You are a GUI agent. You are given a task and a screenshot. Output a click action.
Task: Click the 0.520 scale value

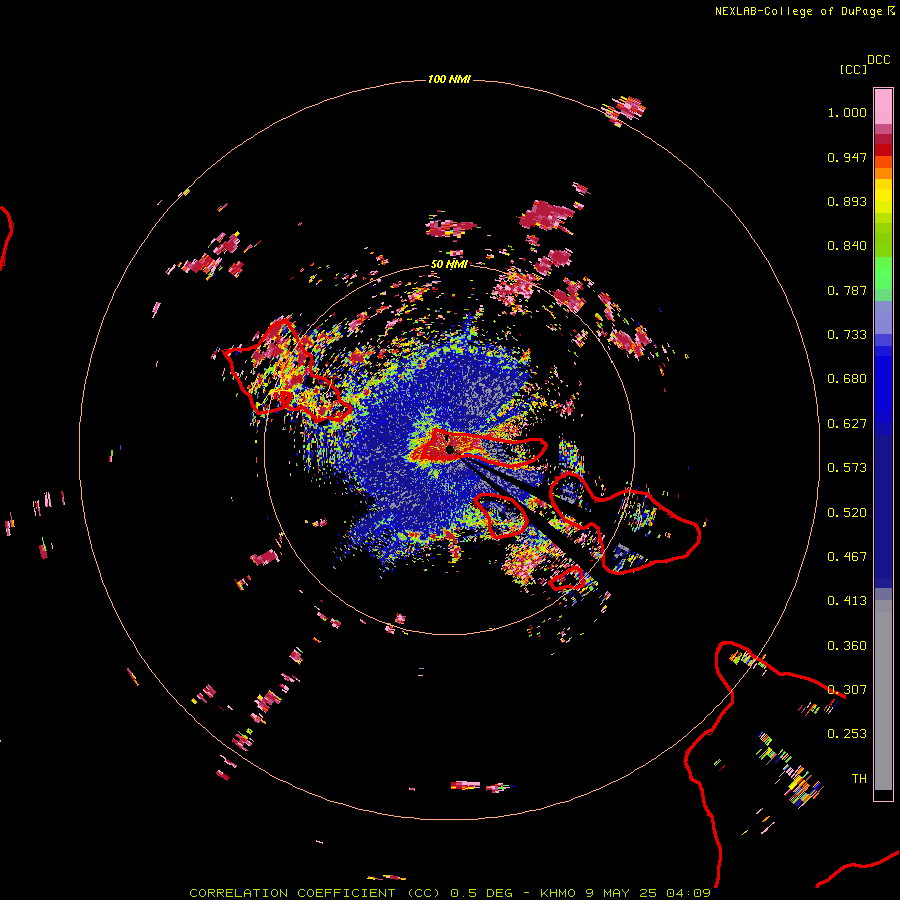coord(847,513)
